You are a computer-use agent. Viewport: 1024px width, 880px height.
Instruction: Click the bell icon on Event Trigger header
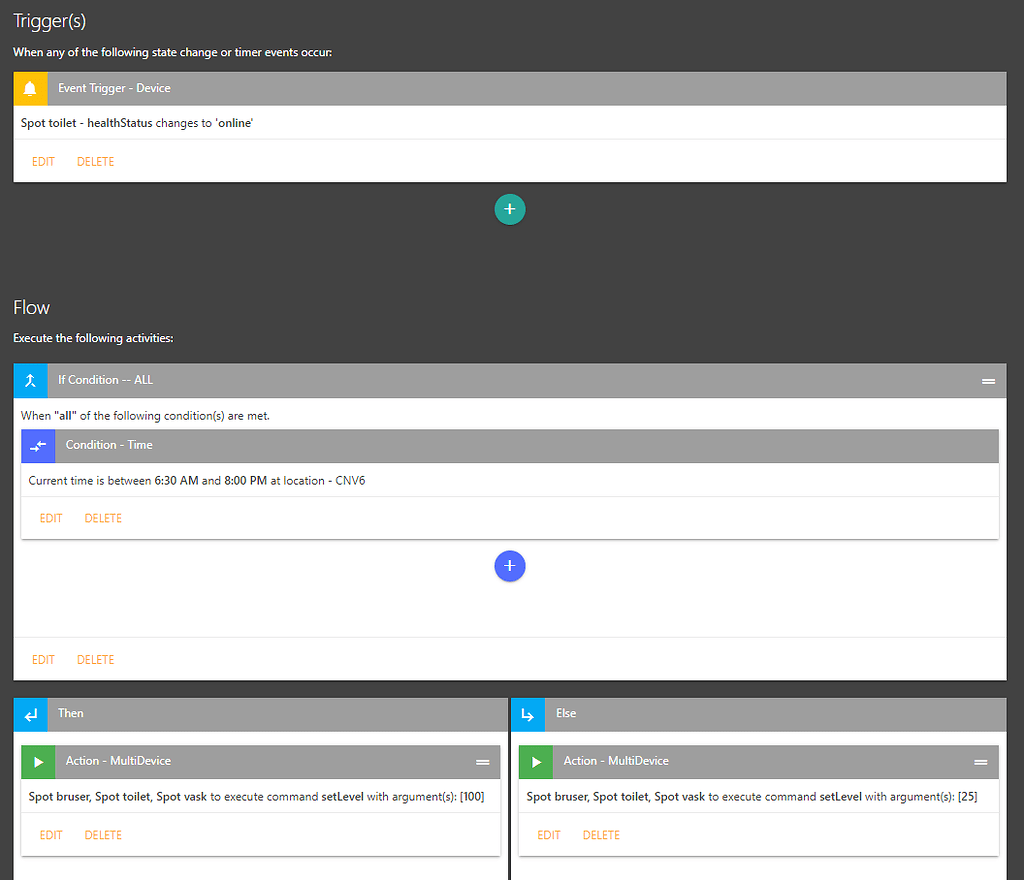29,88
